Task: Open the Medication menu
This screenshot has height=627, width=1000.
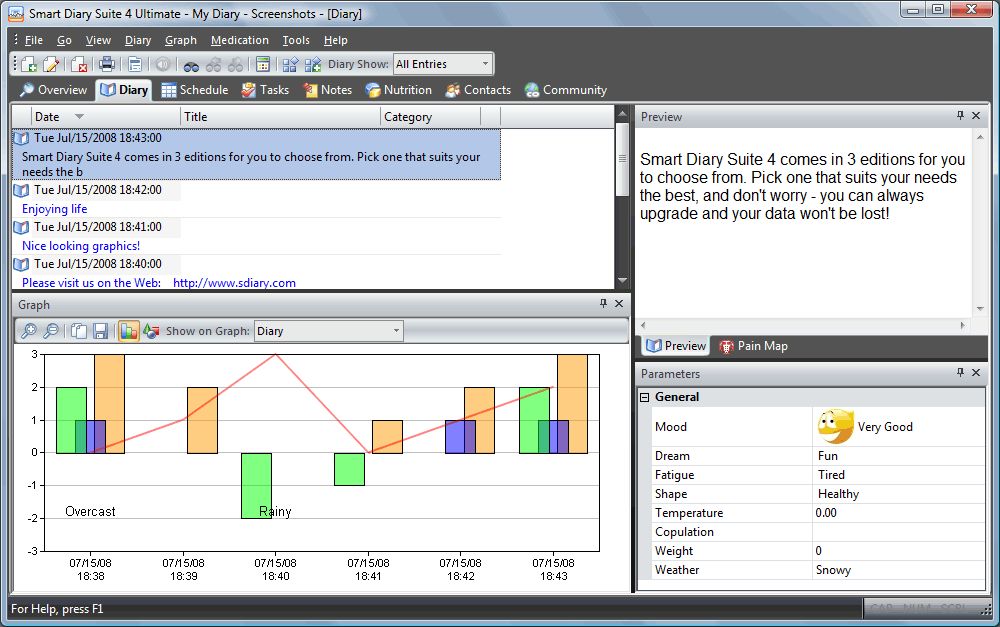Action: point(239,40)
